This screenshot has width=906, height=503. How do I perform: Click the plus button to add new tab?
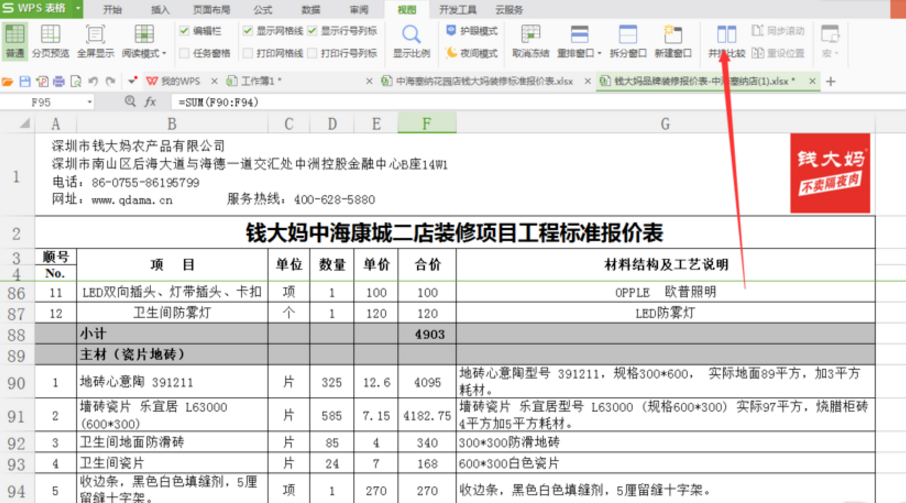click(x=832, y=79)
